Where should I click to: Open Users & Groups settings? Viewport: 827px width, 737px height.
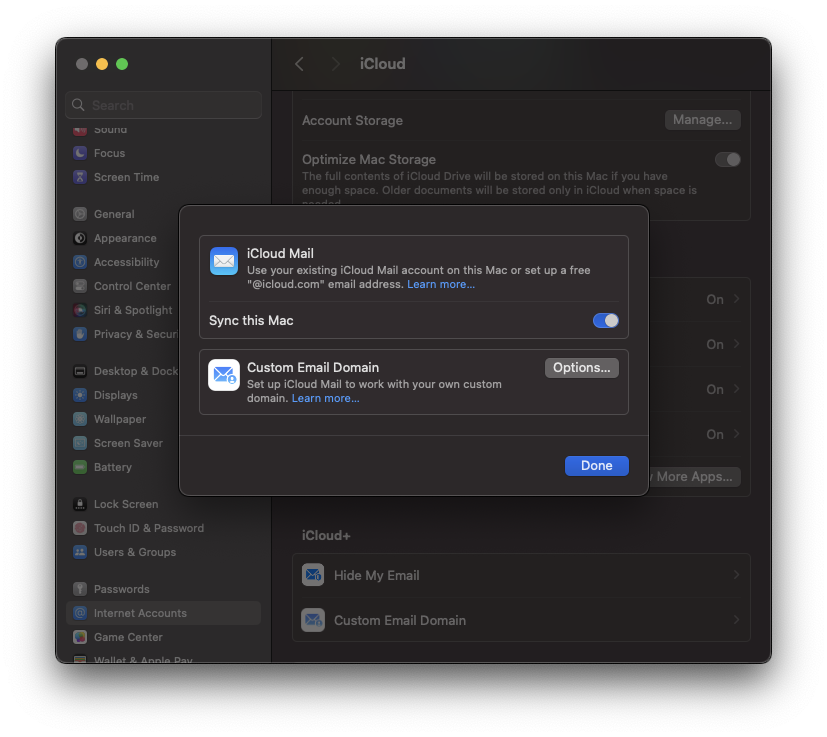pos(164,552)
